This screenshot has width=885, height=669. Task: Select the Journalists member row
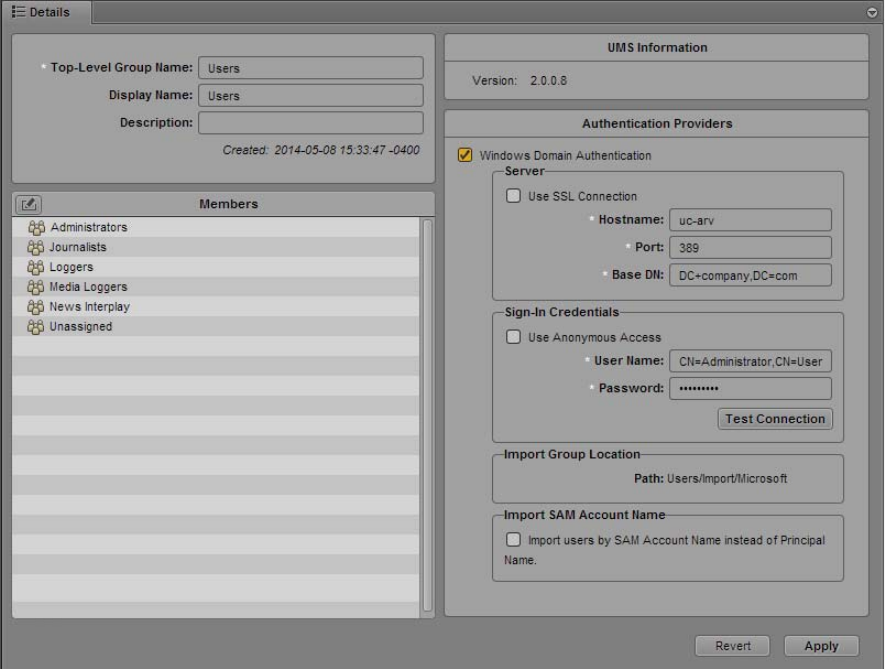(216, 247)
